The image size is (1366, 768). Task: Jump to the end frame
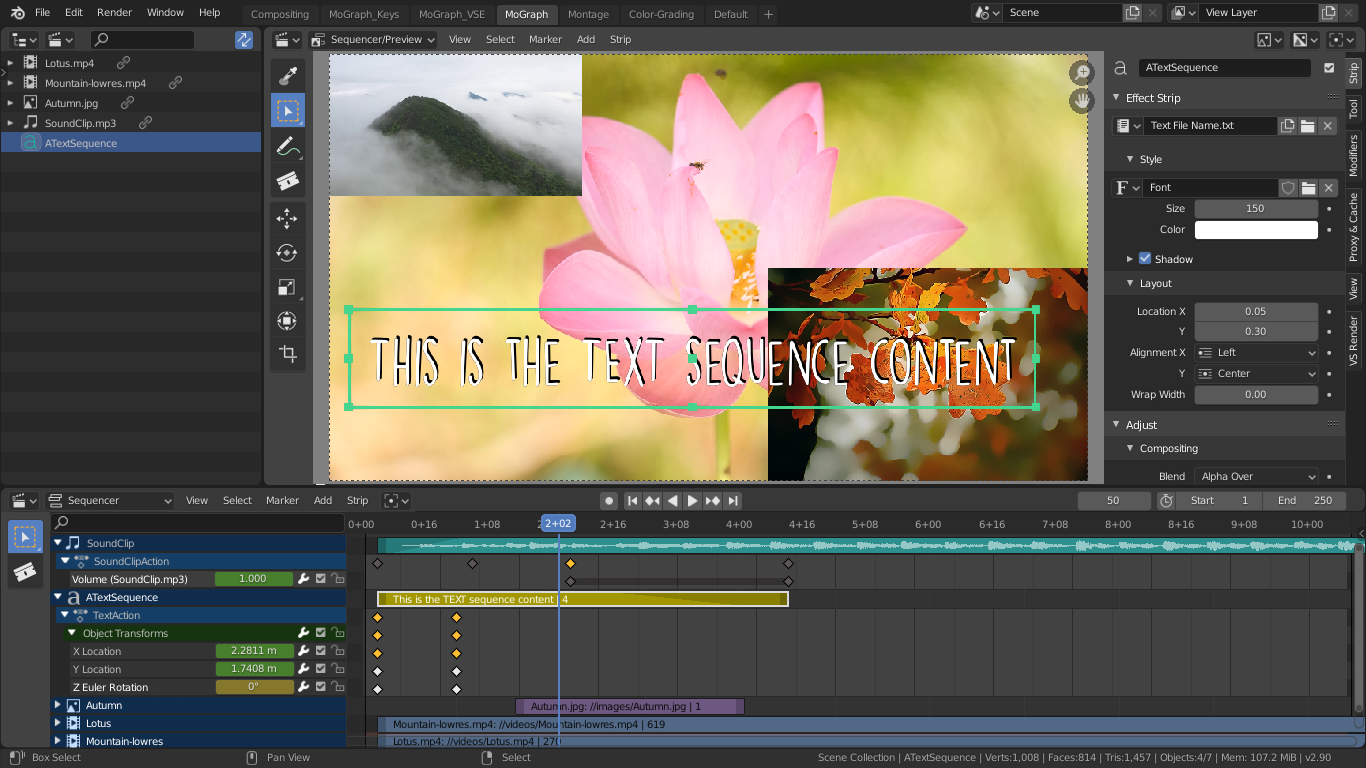733,501
